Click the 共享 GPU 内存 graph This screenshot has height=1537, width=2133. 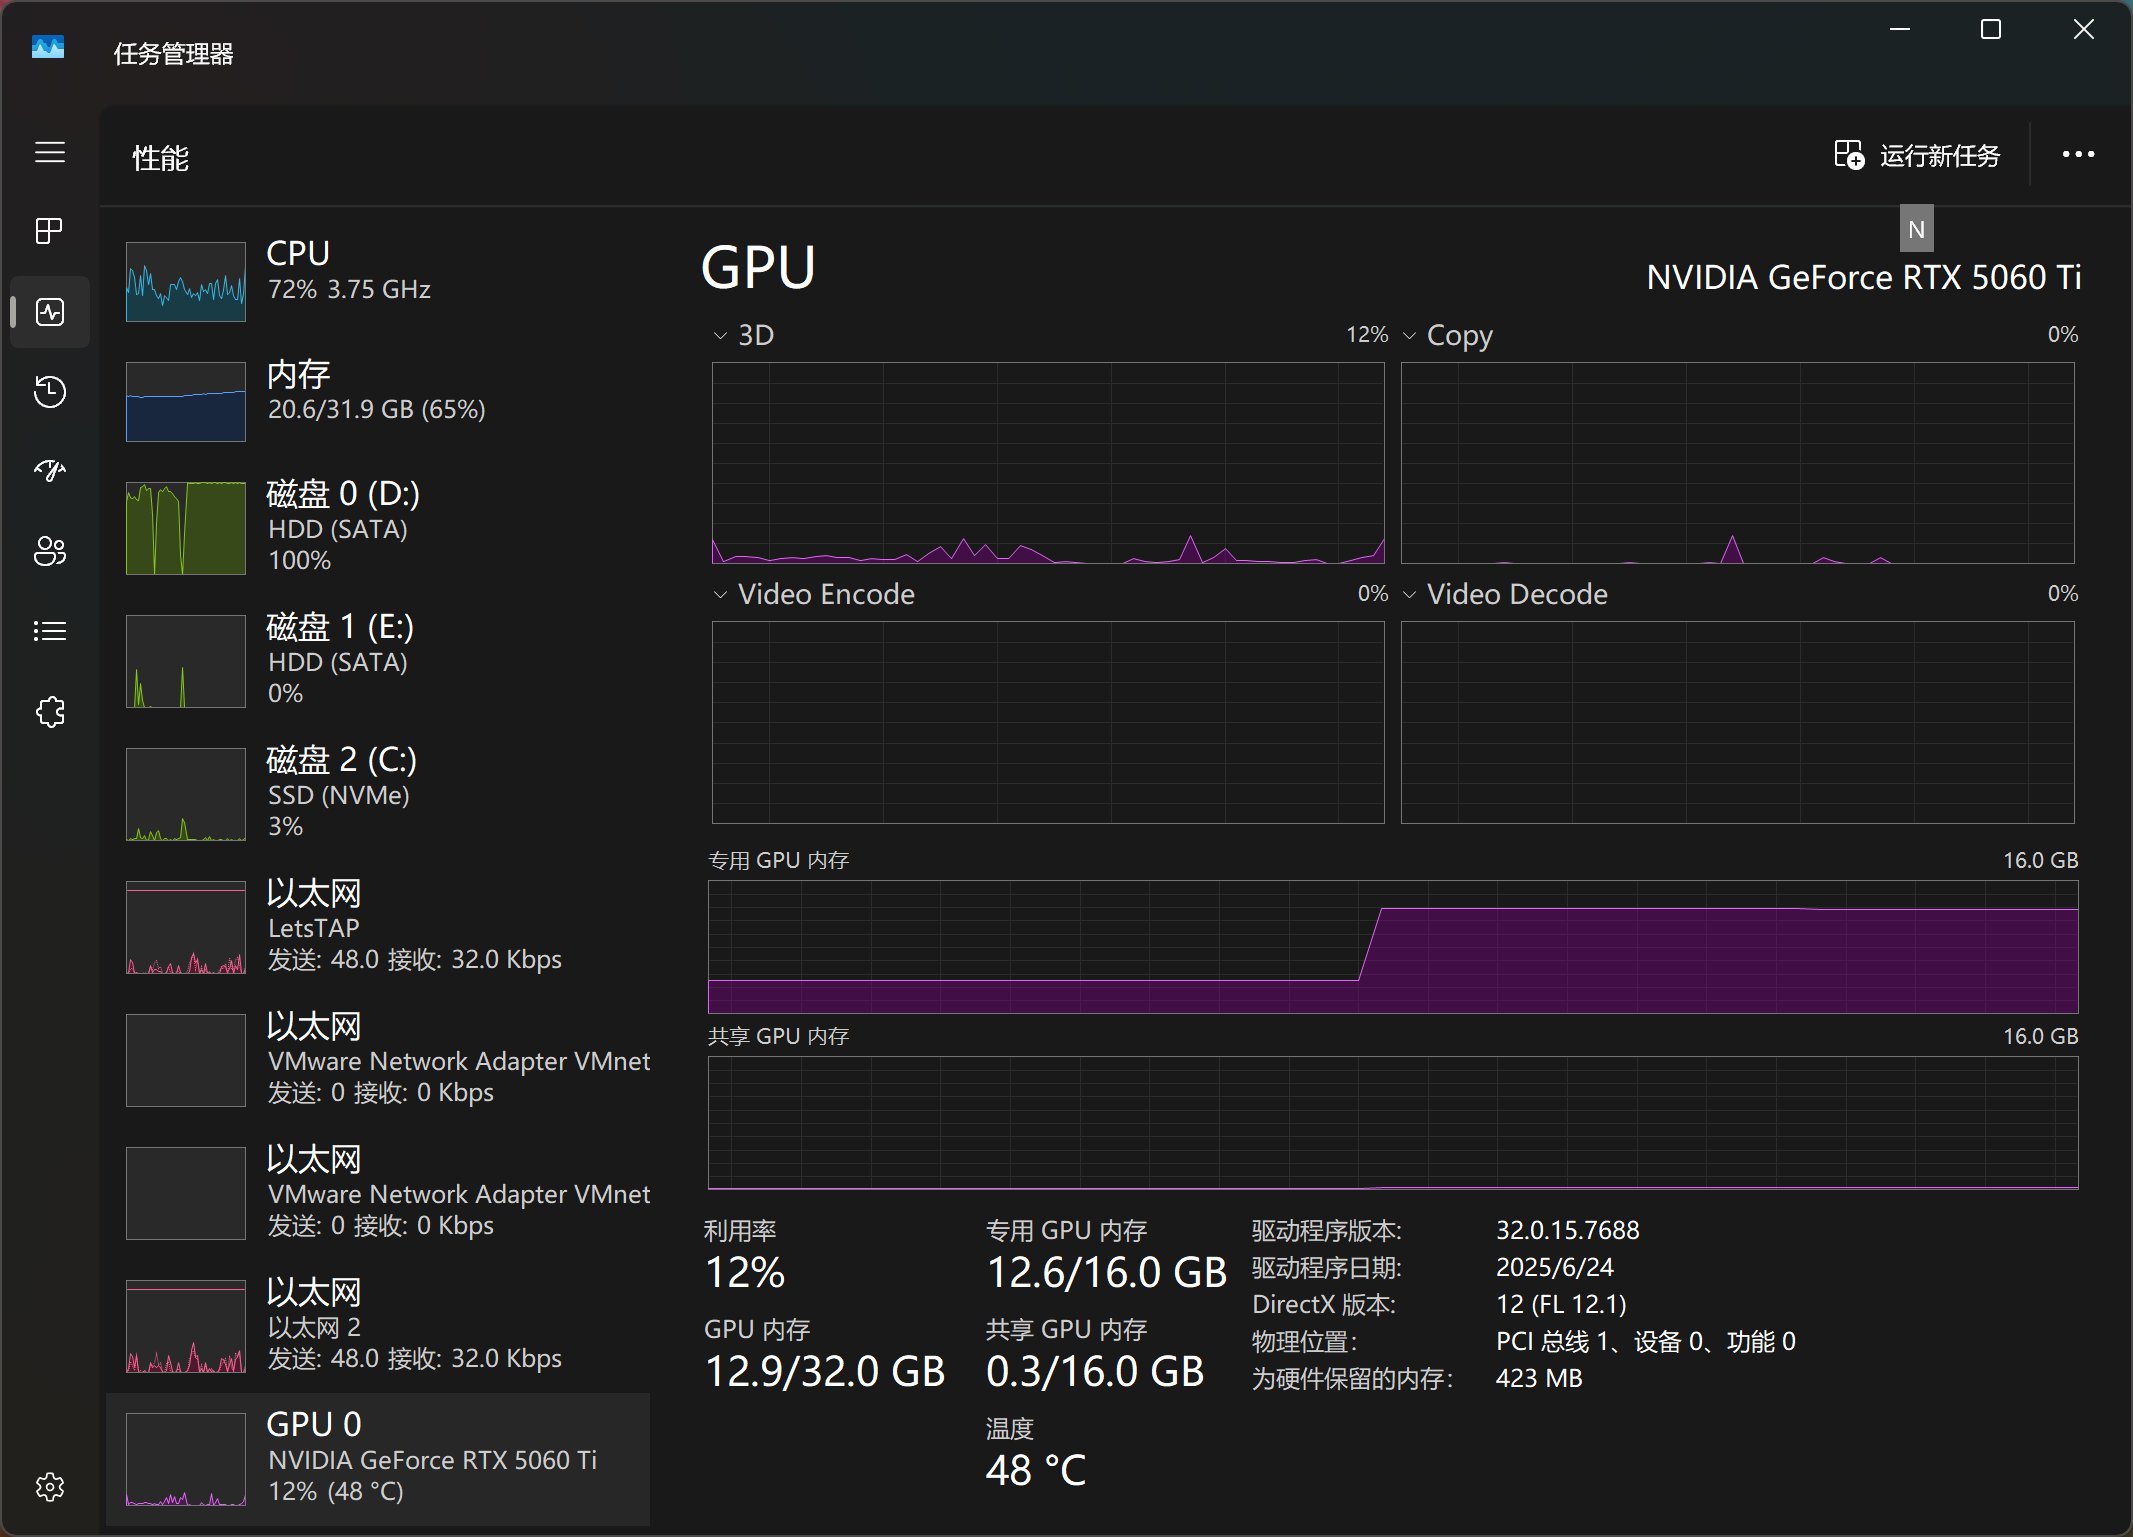(1393, 1122)
